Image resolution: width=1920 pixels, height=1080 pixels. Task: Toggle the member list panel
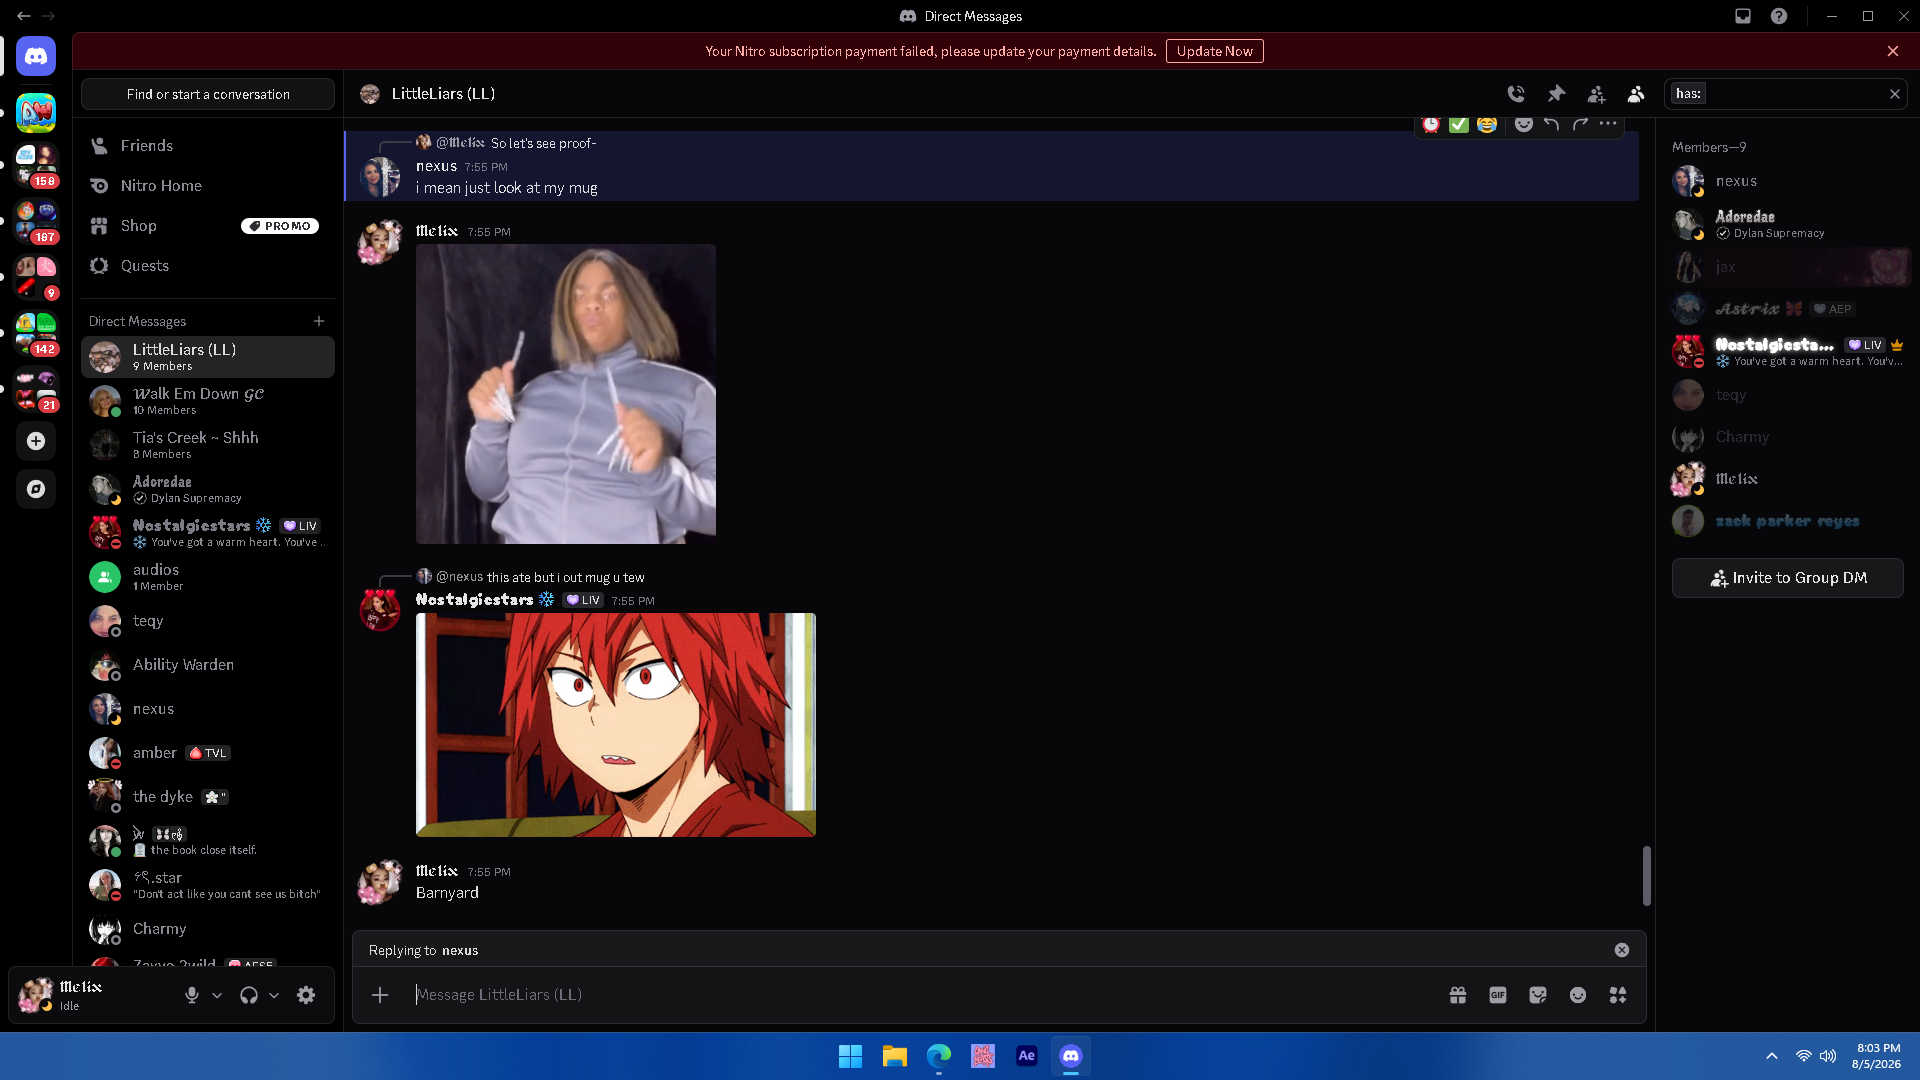point(1636,94)
